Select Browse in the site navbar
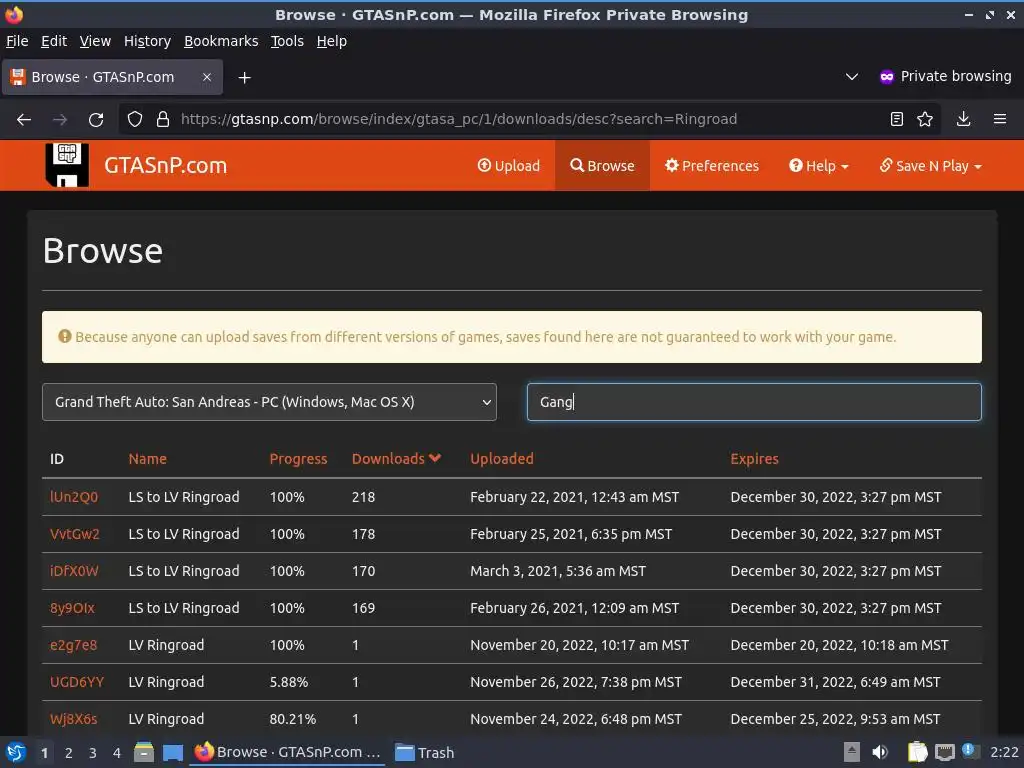This screenshot has height=768, width=1024. pos(602,166)
